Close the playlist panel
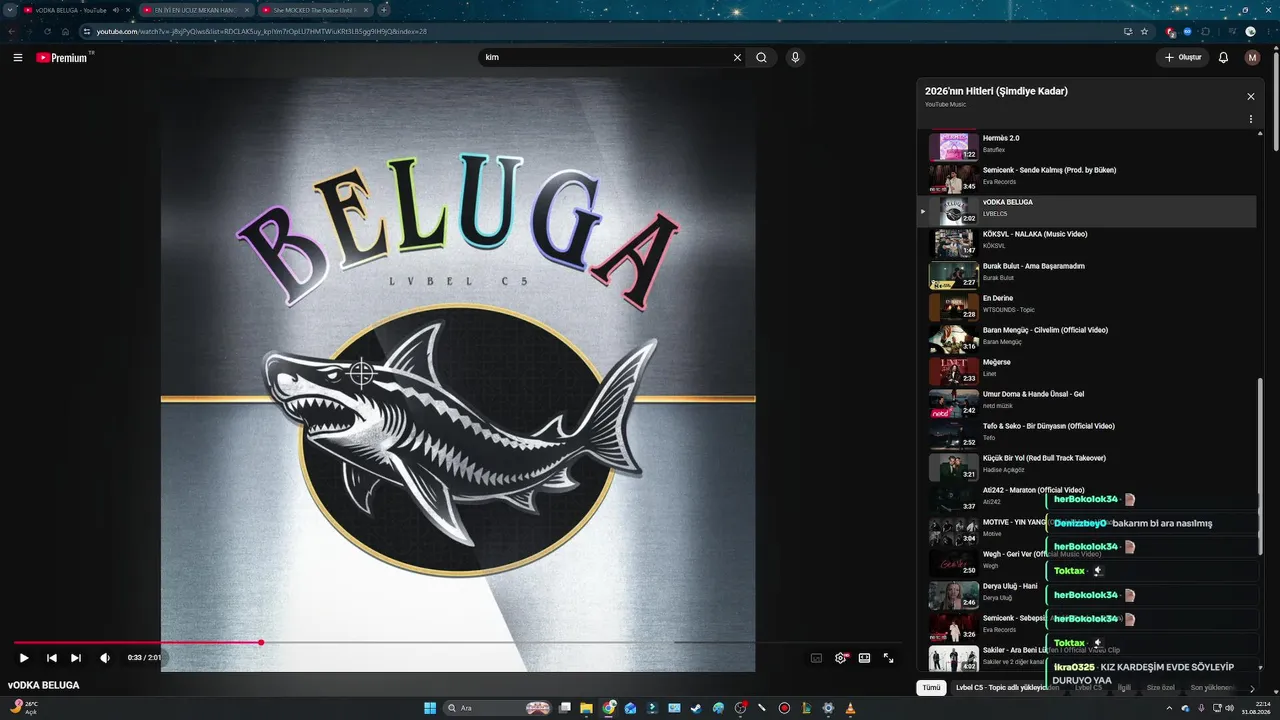 tap(1250, 97)
